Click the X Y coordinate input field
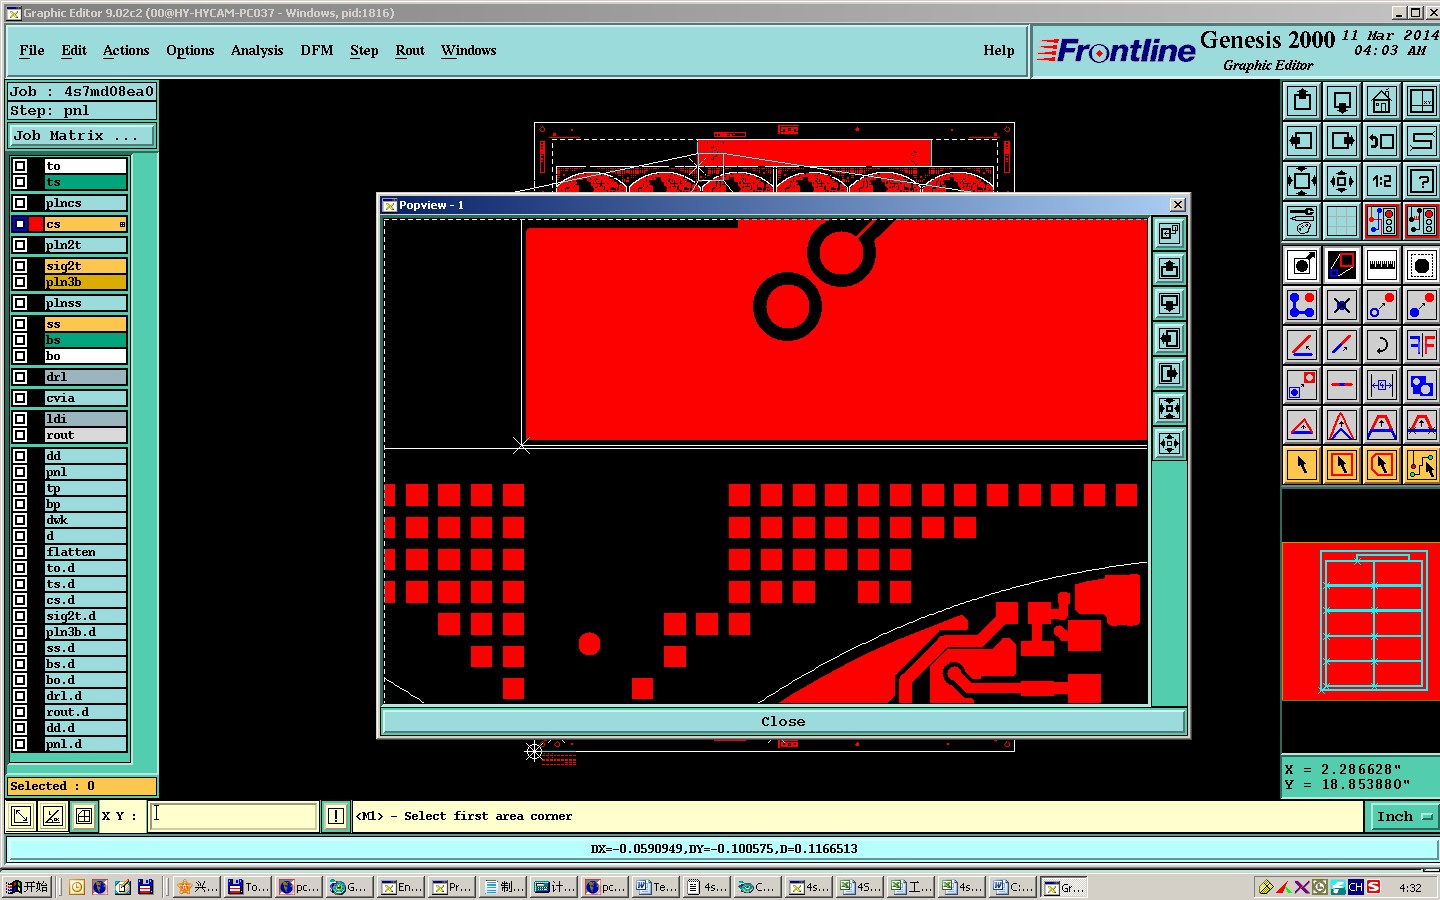This screenshot has width=1440, height=900. [234, 816]
